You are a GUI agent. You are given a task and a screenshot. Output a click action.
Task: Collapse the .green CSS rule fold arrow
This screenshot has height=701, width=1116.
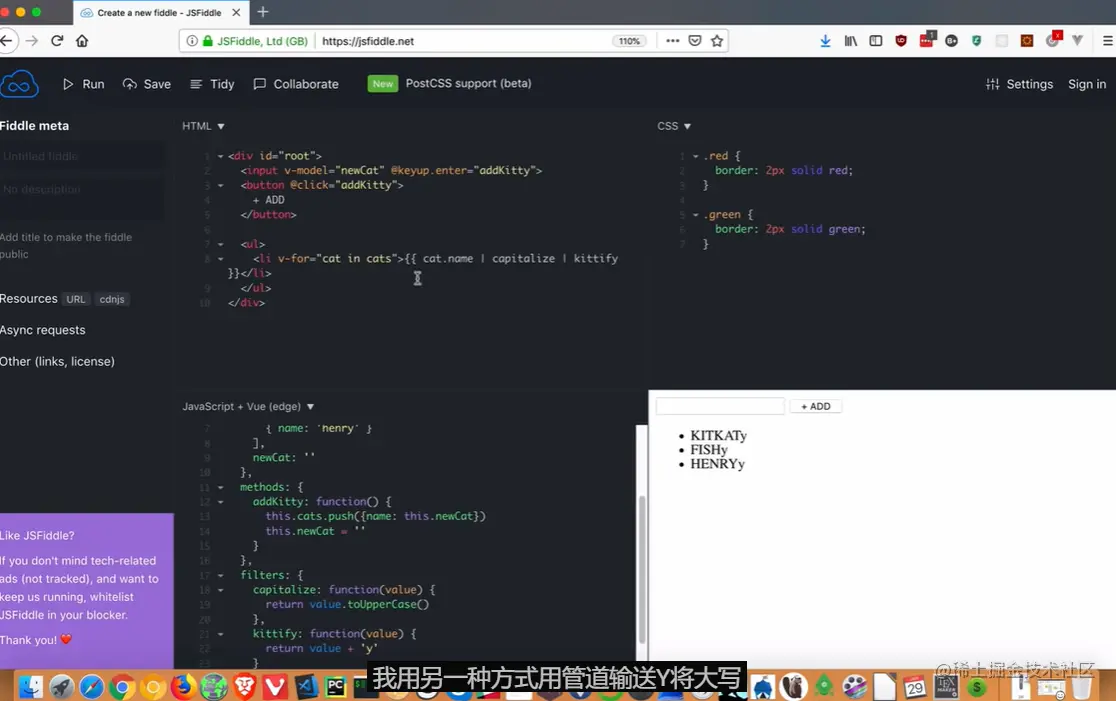tap(695, 214)
